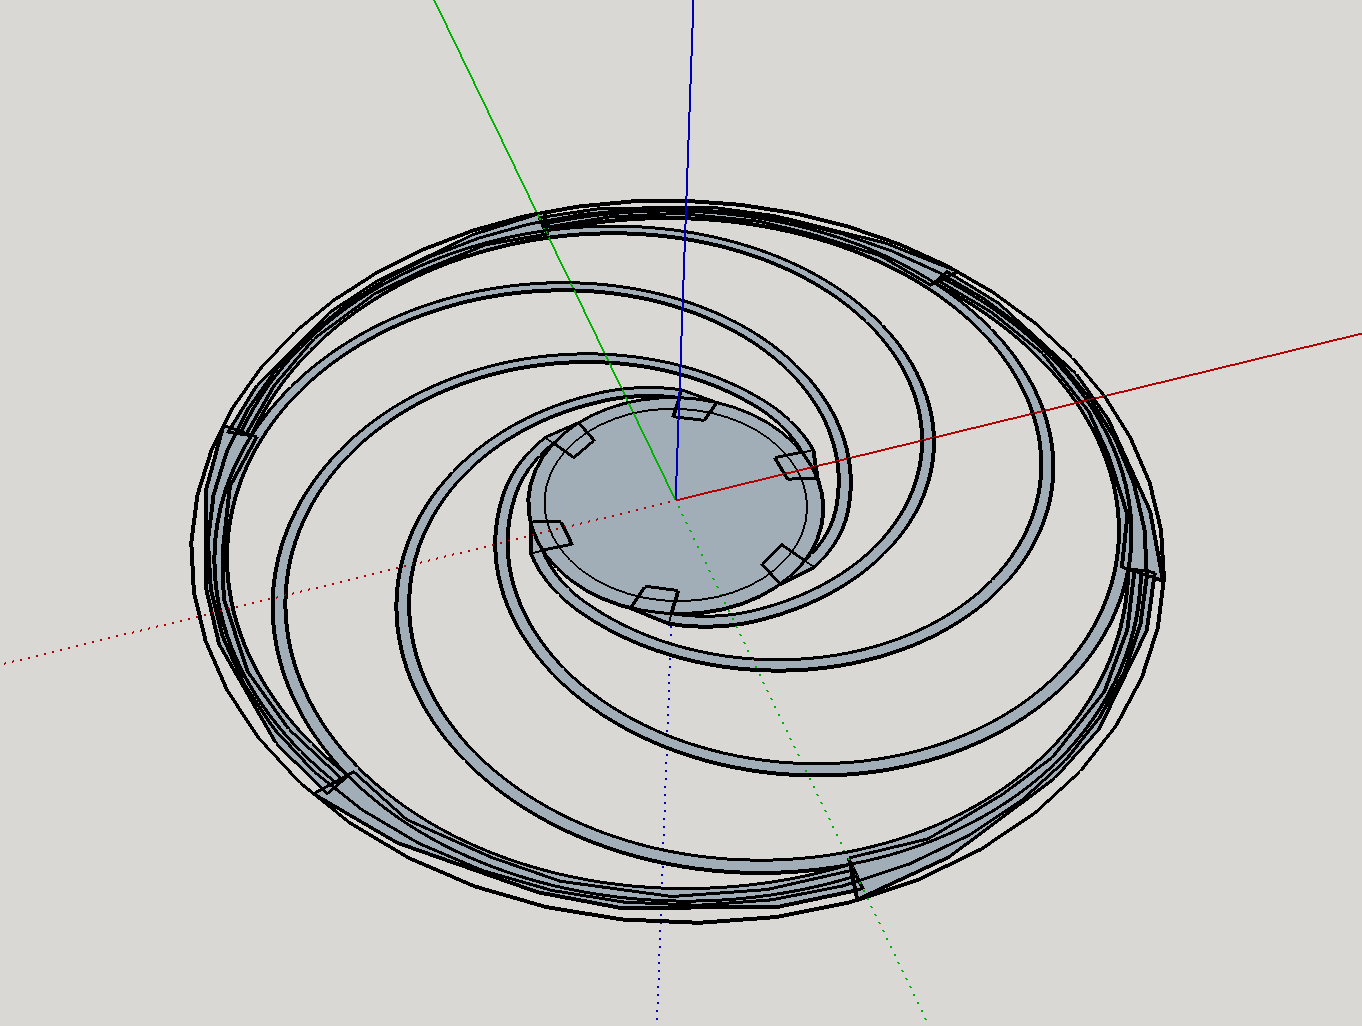
Task: Select the leftmost notch tab on the hub
Action: coord(549,535)
